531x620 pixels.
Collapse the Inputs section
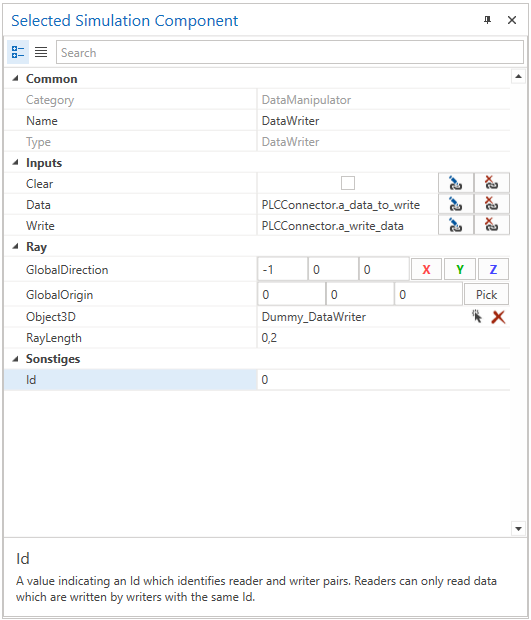(15, 162)
